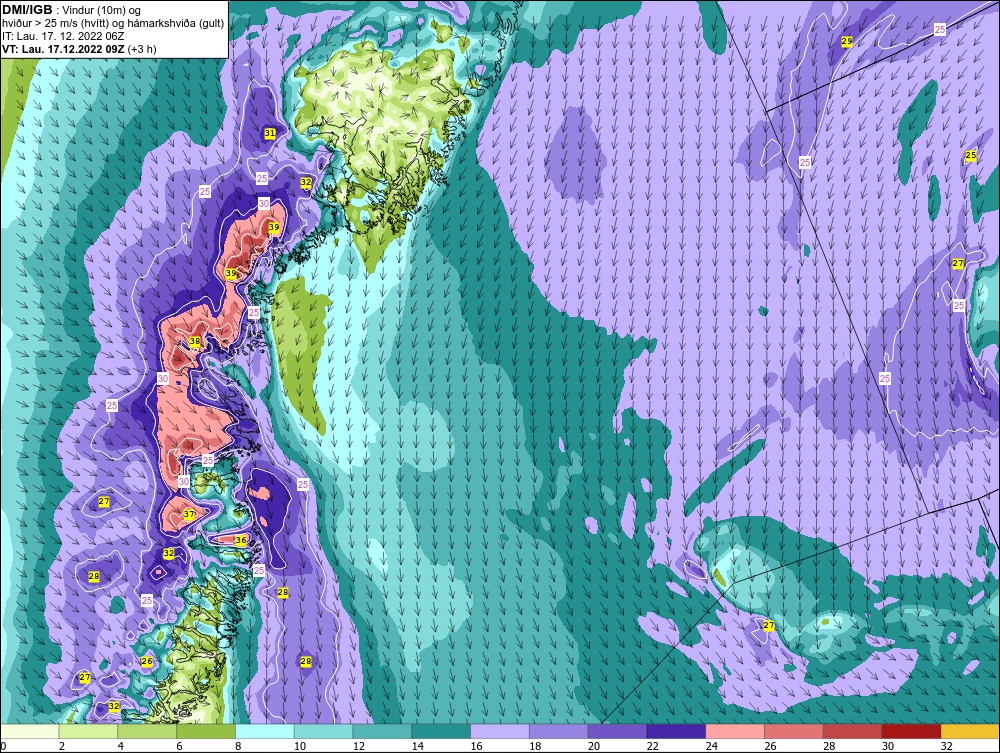The width and height of the screenshot is (1000, 753).
Task: Pick the 8–10 m/s light cyan legend swatch
Action: (x=265, y=731)
